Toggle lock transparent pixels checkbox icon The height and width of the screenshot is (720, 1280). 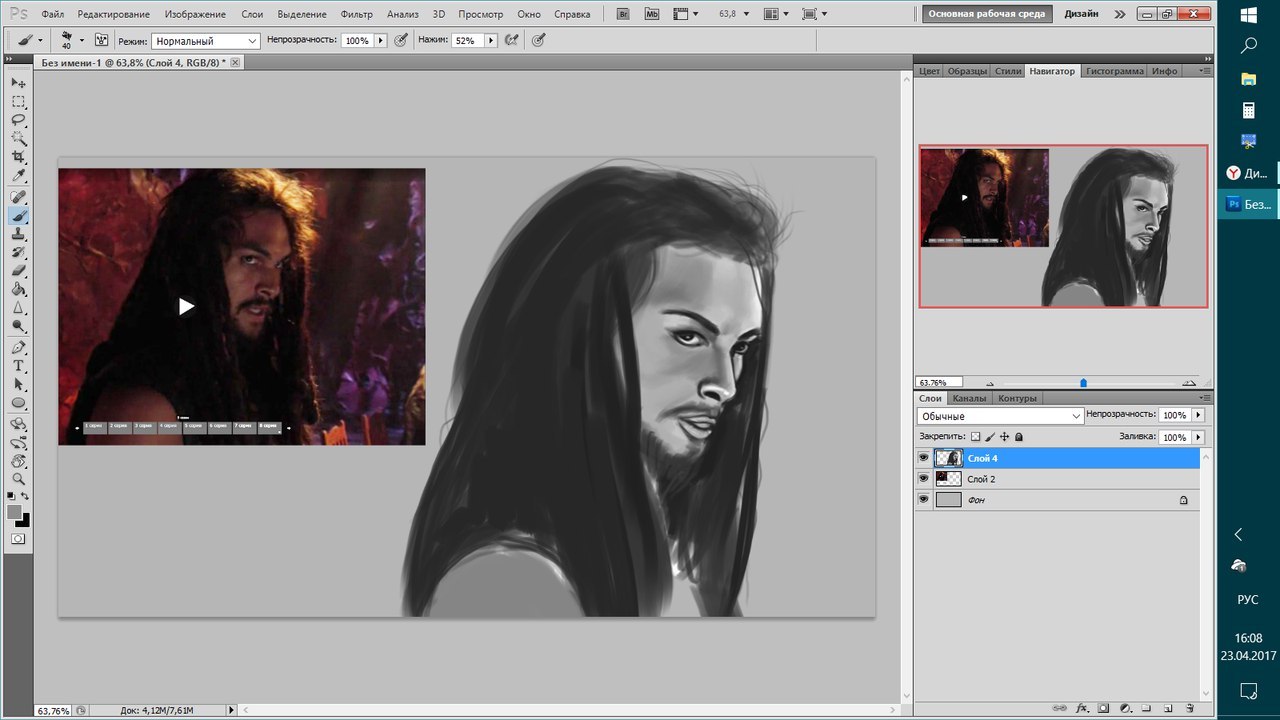pos(976,437)
